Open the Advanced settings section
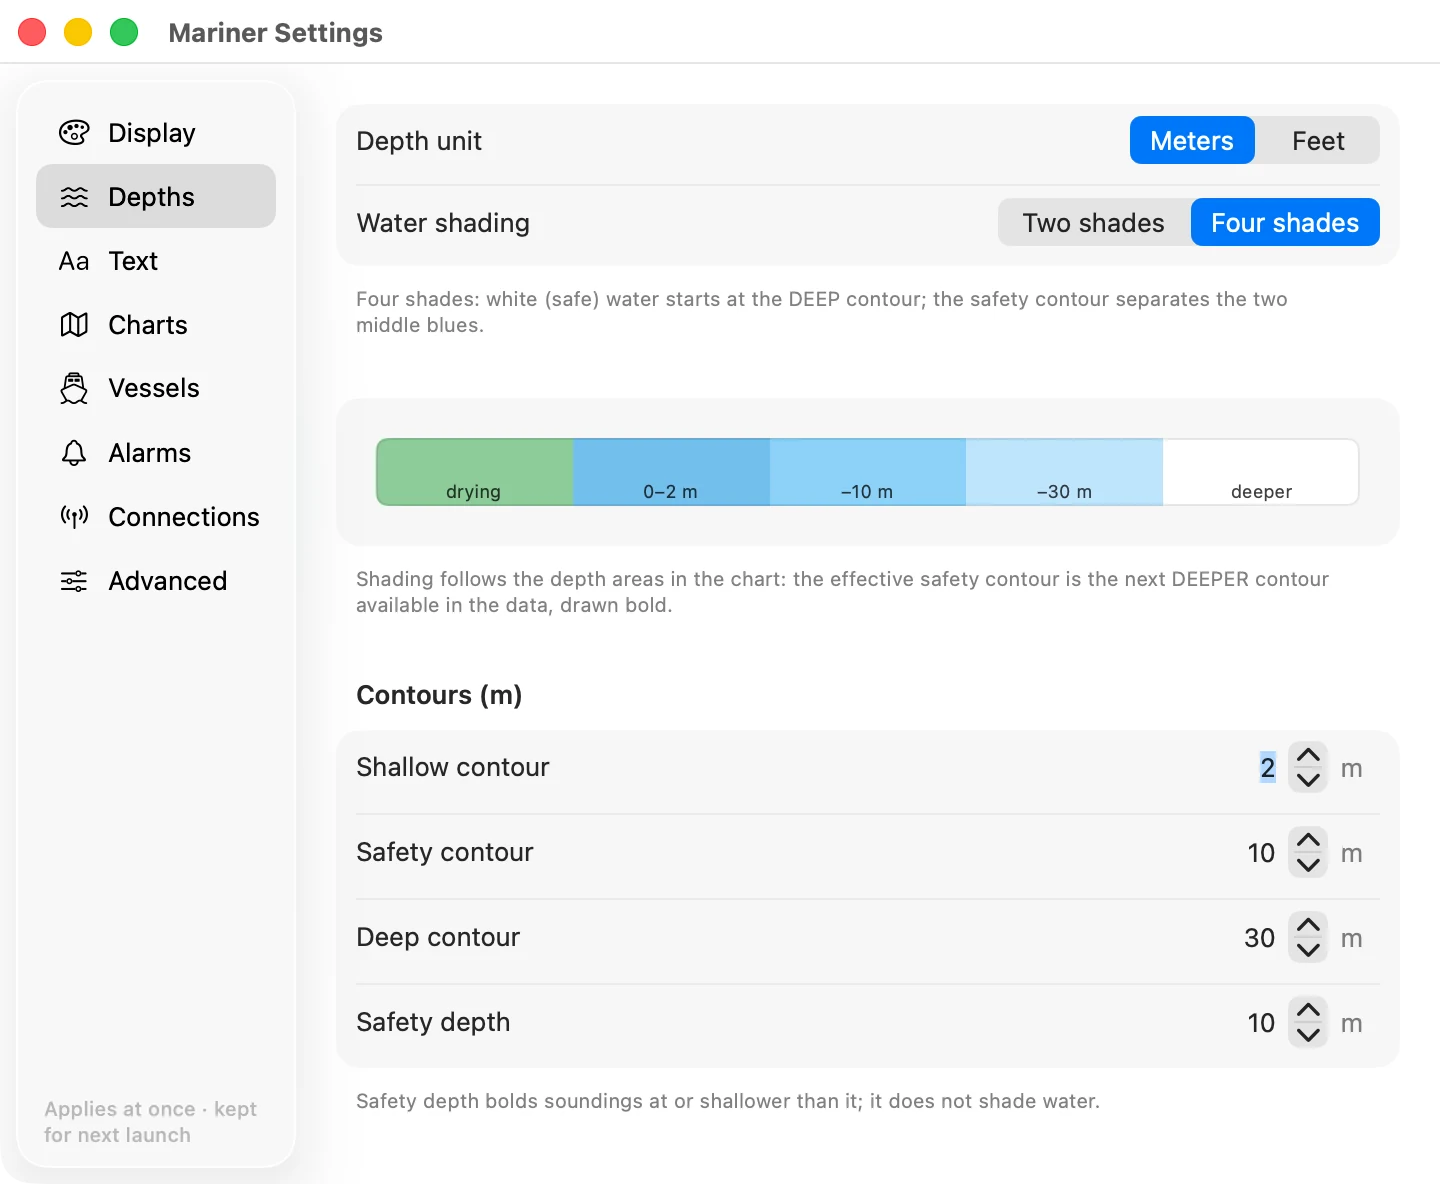 click(x=156, y=581)
